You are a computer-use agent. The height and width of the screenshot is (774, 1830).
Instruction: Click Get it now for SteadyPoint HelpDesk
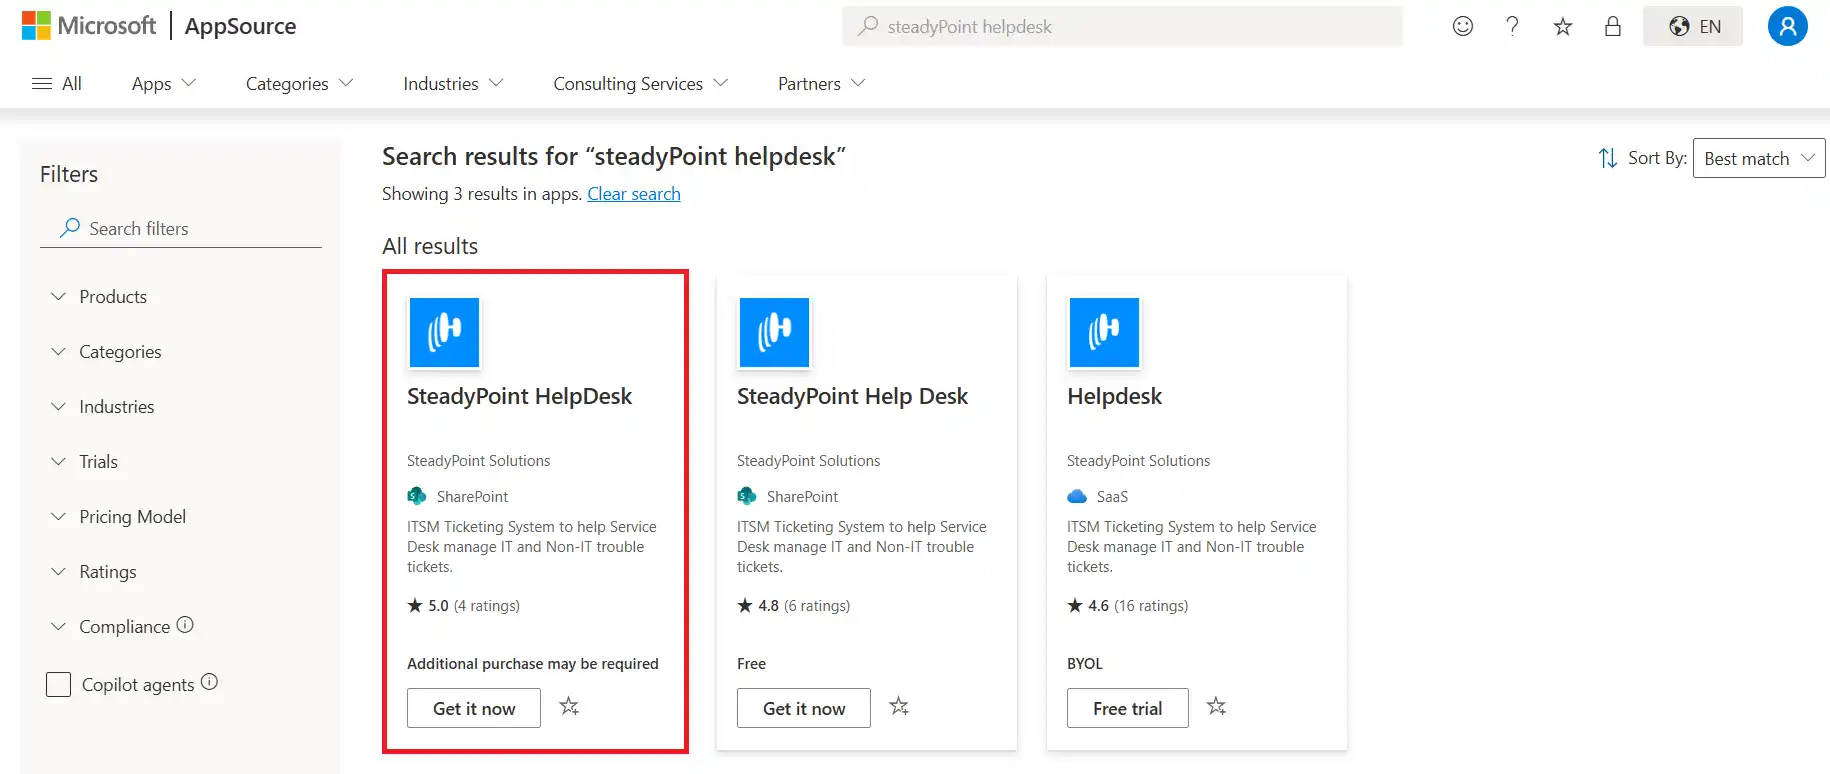(474, 708)
